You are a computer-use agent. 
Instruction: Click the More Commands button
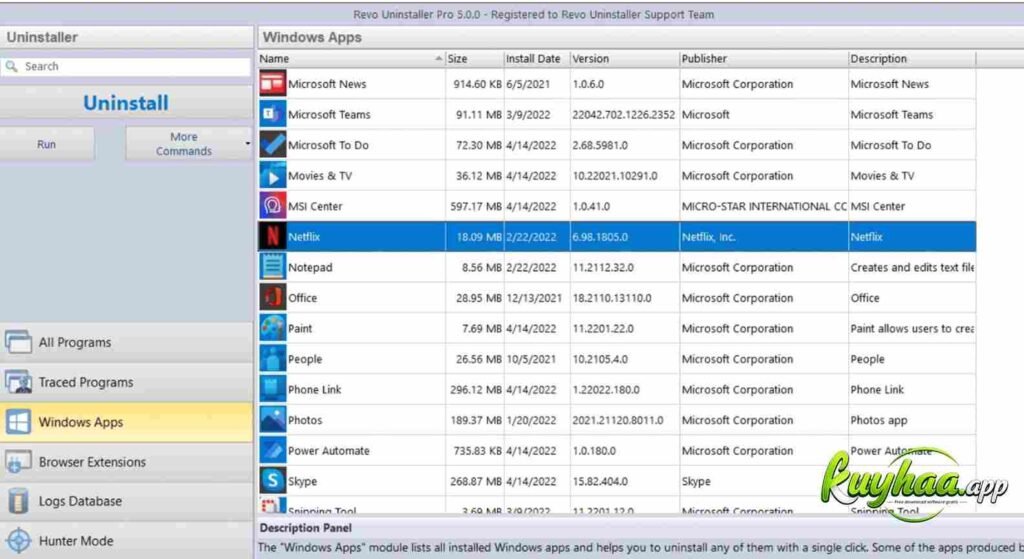coord(184,144)
